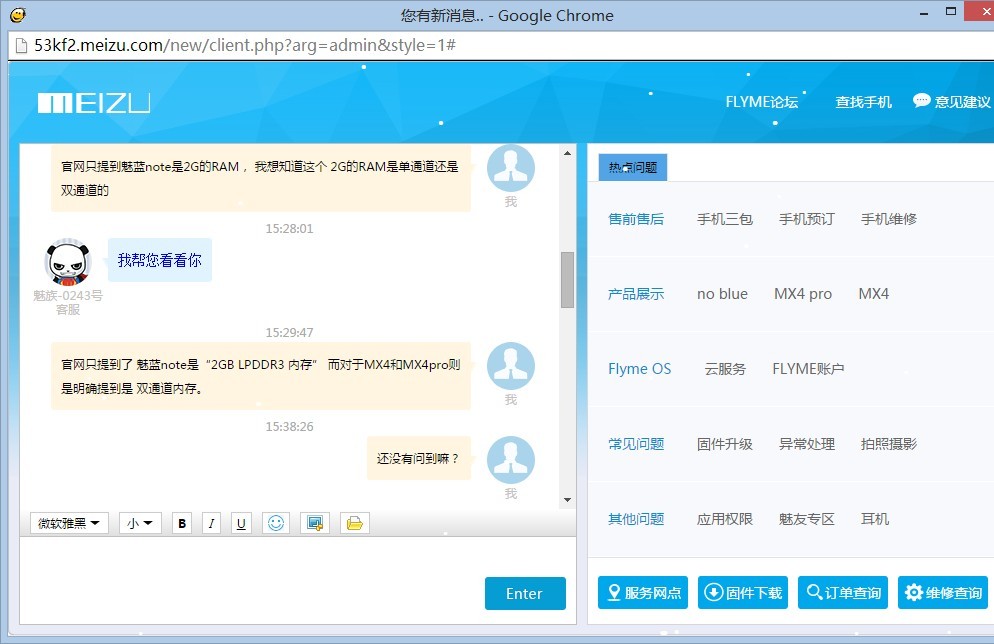Click the chat scrollbar thumb
Screen dimensions: 994x644
[x=567, y=280]
